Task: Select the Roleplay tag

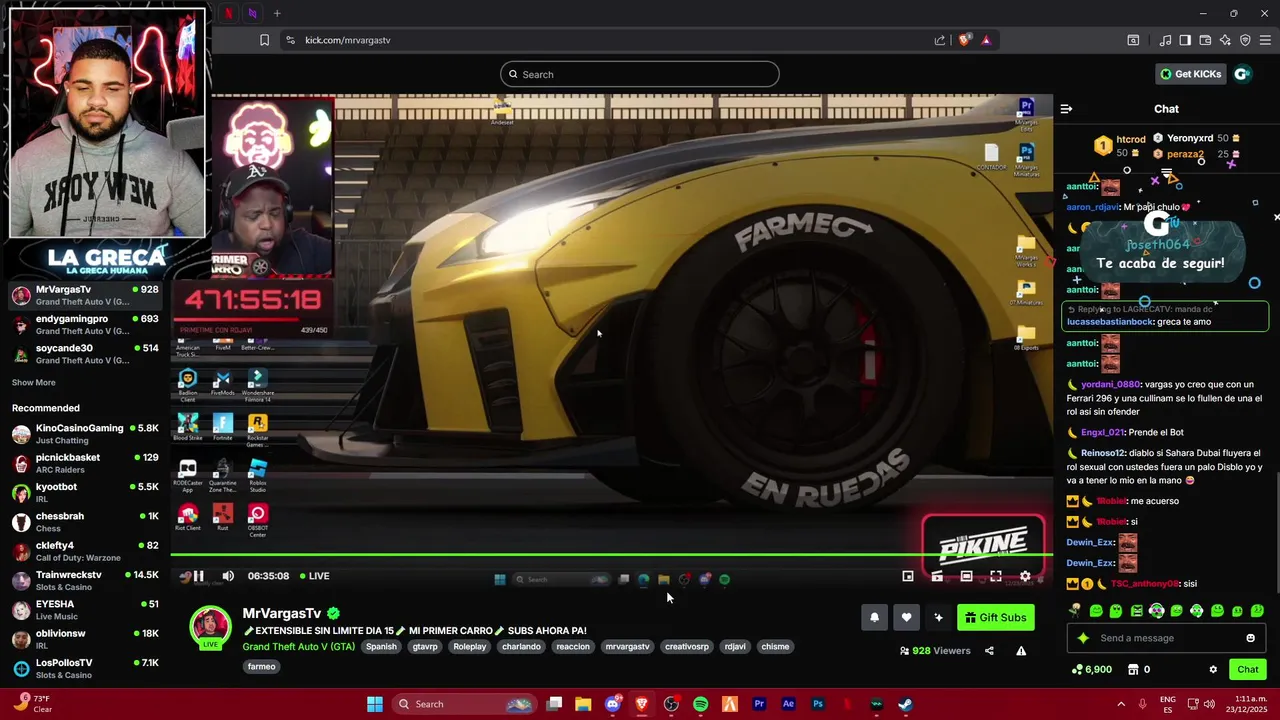Action: [469, 647]
